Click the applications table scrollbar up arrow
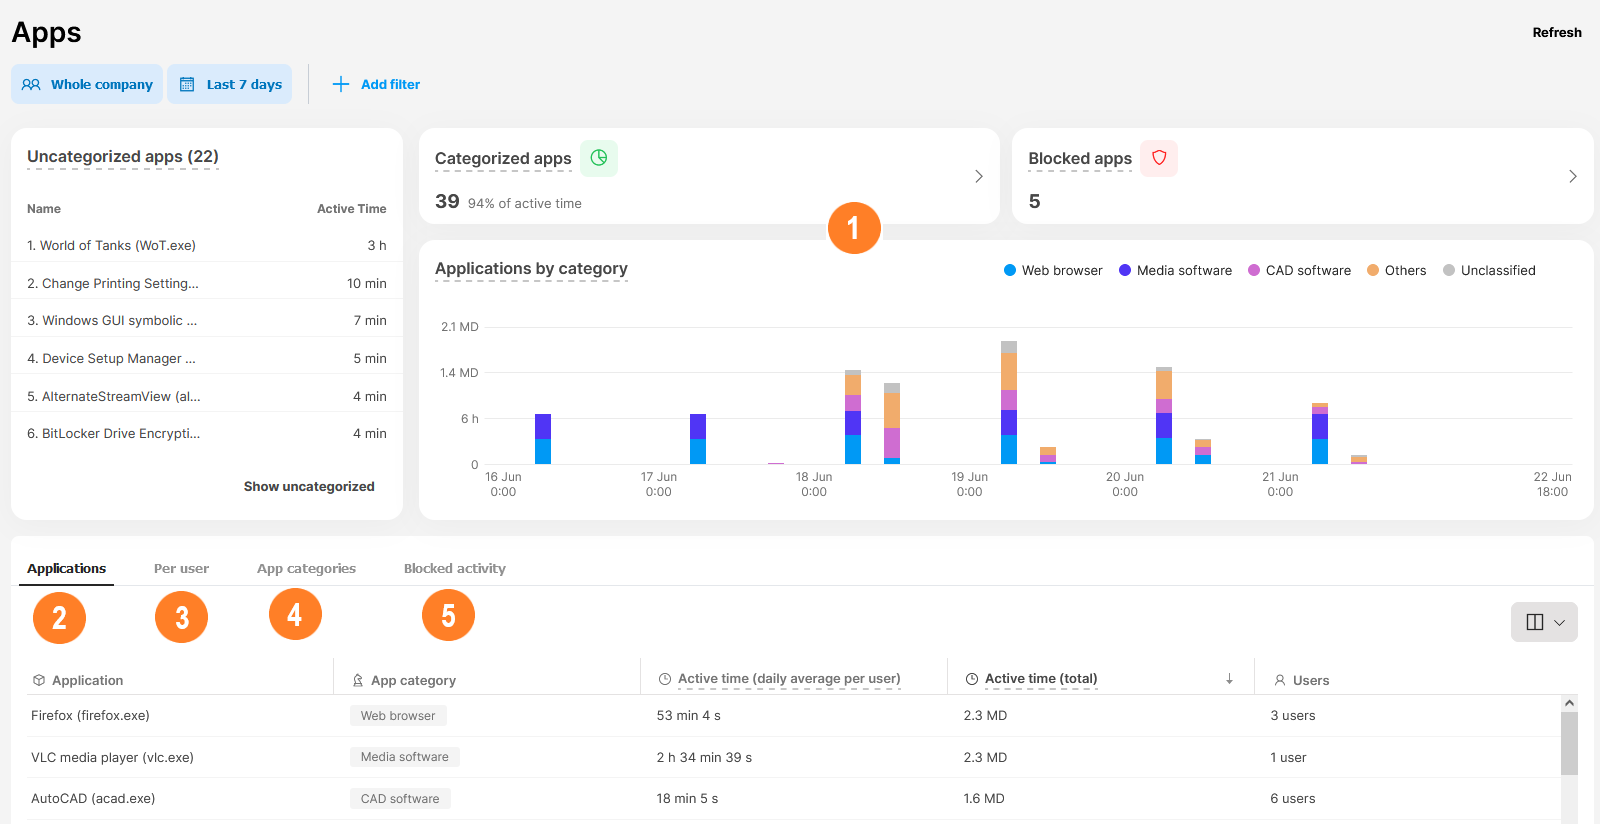Viewport: 1600px width, 824px height. 1569,703
